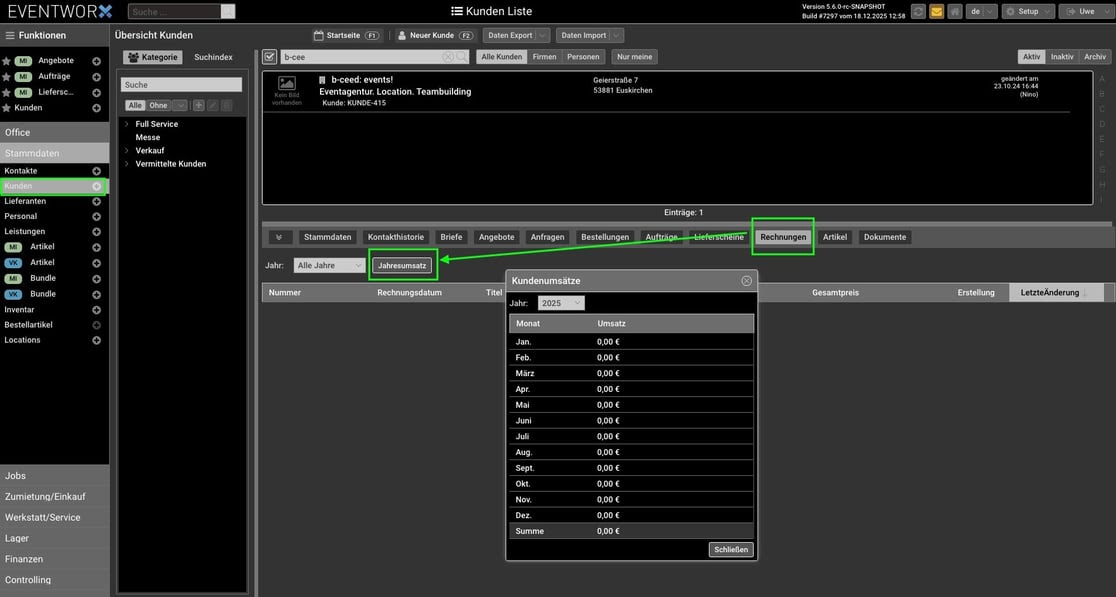Screen dimensions: 1116x597
Task: Open the 2025 year dropdown in dialog
Action: coord(561,303)
